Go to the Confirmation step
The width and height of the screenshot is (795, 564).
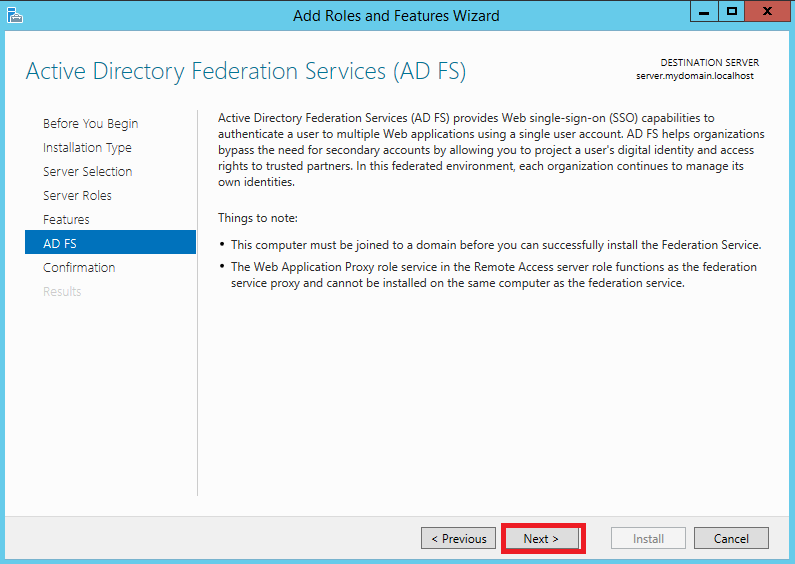(x=79, y=267)
